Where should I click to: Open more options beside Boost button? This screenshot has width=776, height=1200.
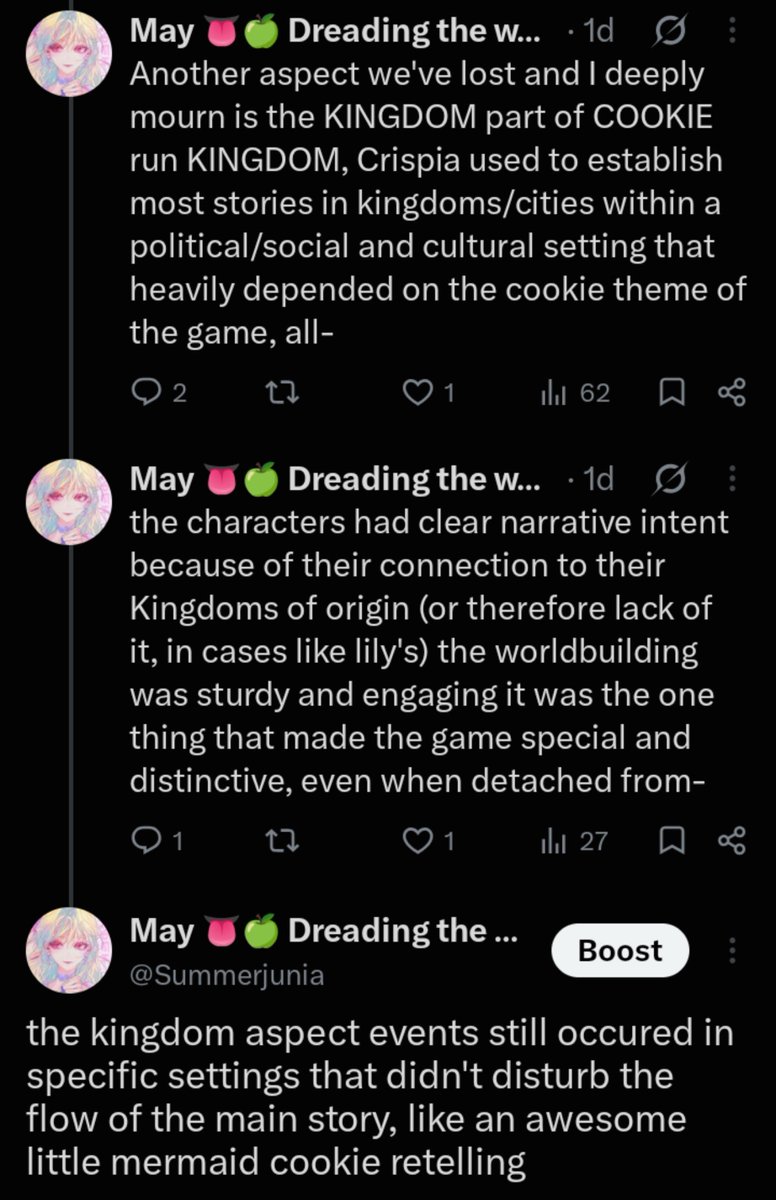pos(734,950)
